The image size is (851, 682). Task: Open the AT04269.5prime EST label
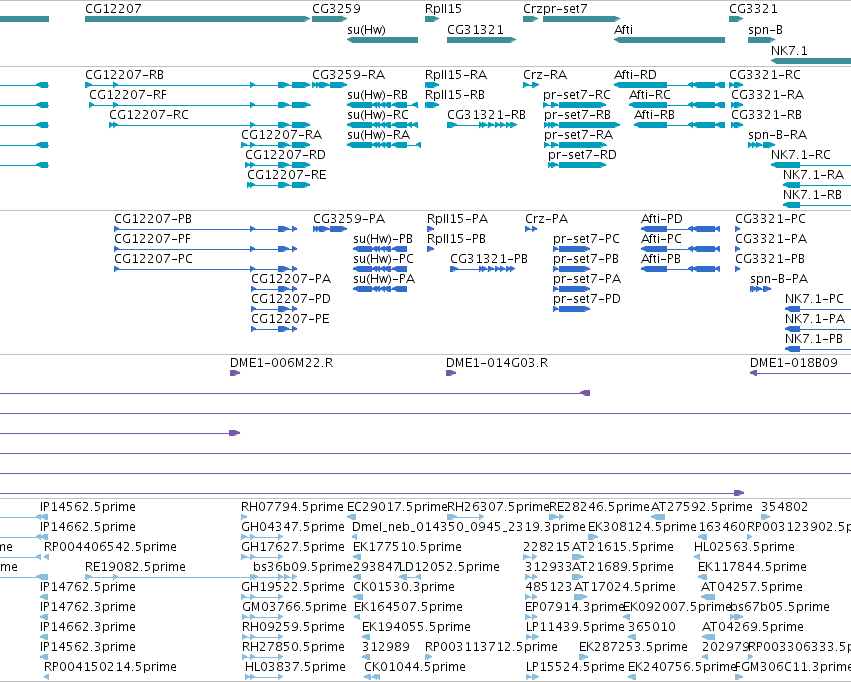coord(753,627)
